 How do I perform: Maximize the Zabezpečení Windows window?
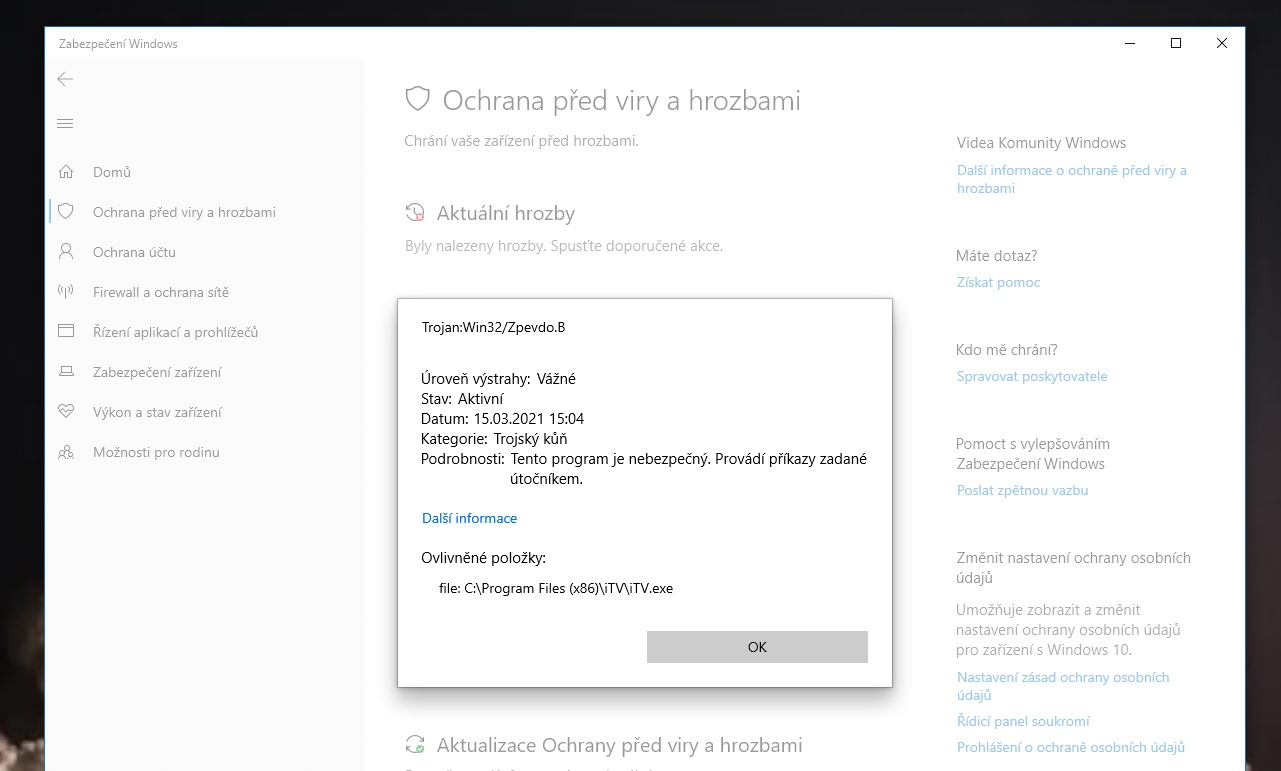pyautogui.click(x=1176, y=43)
